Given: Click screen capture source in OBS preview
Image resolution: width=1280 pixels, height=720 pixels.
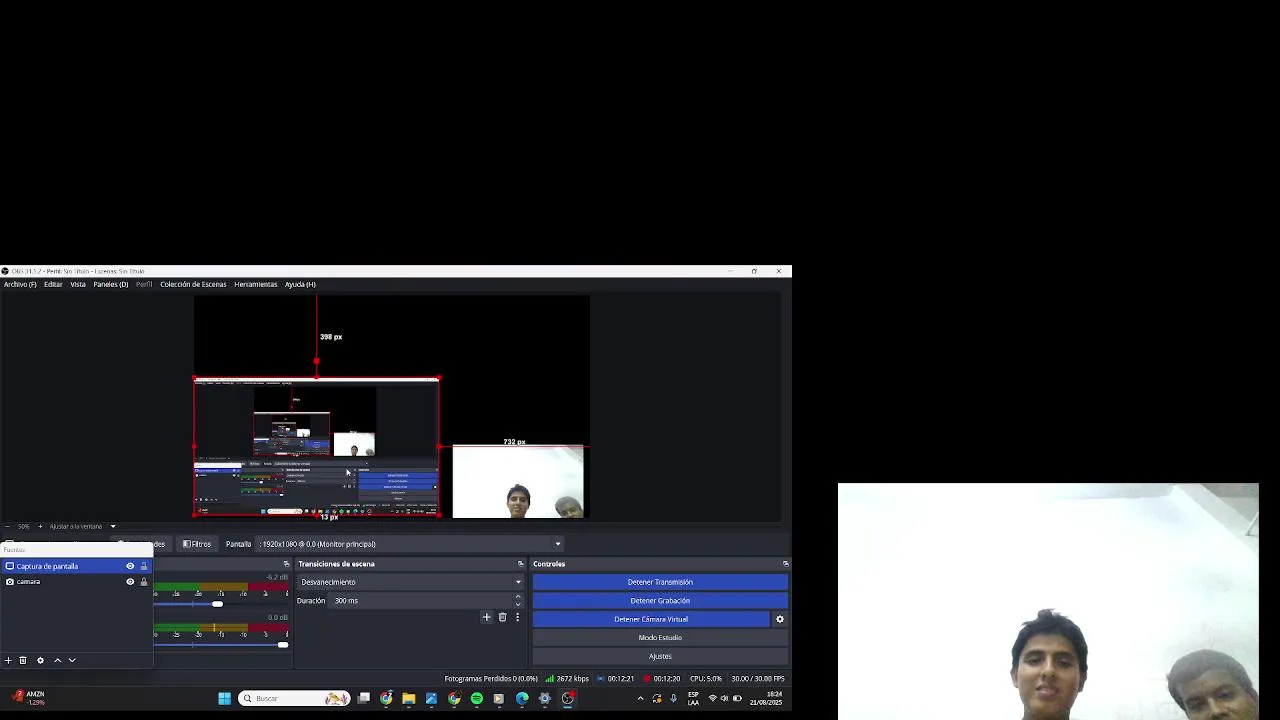Looking at the screenshot, I should click(x=316, y=447).
